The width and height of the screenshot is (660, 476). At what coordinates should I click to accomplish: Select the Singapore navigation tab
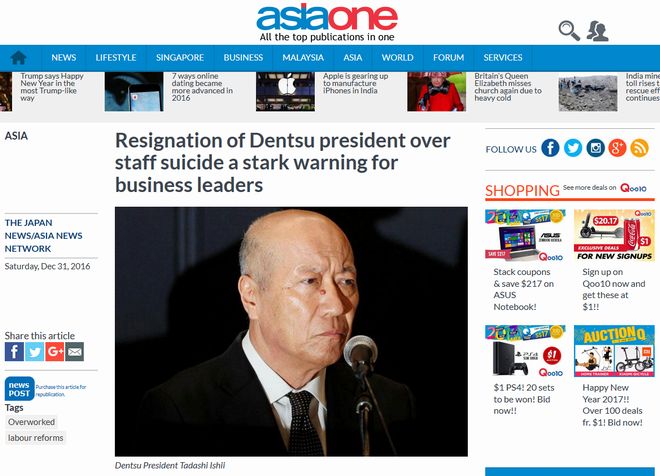(x=180, y=58)
